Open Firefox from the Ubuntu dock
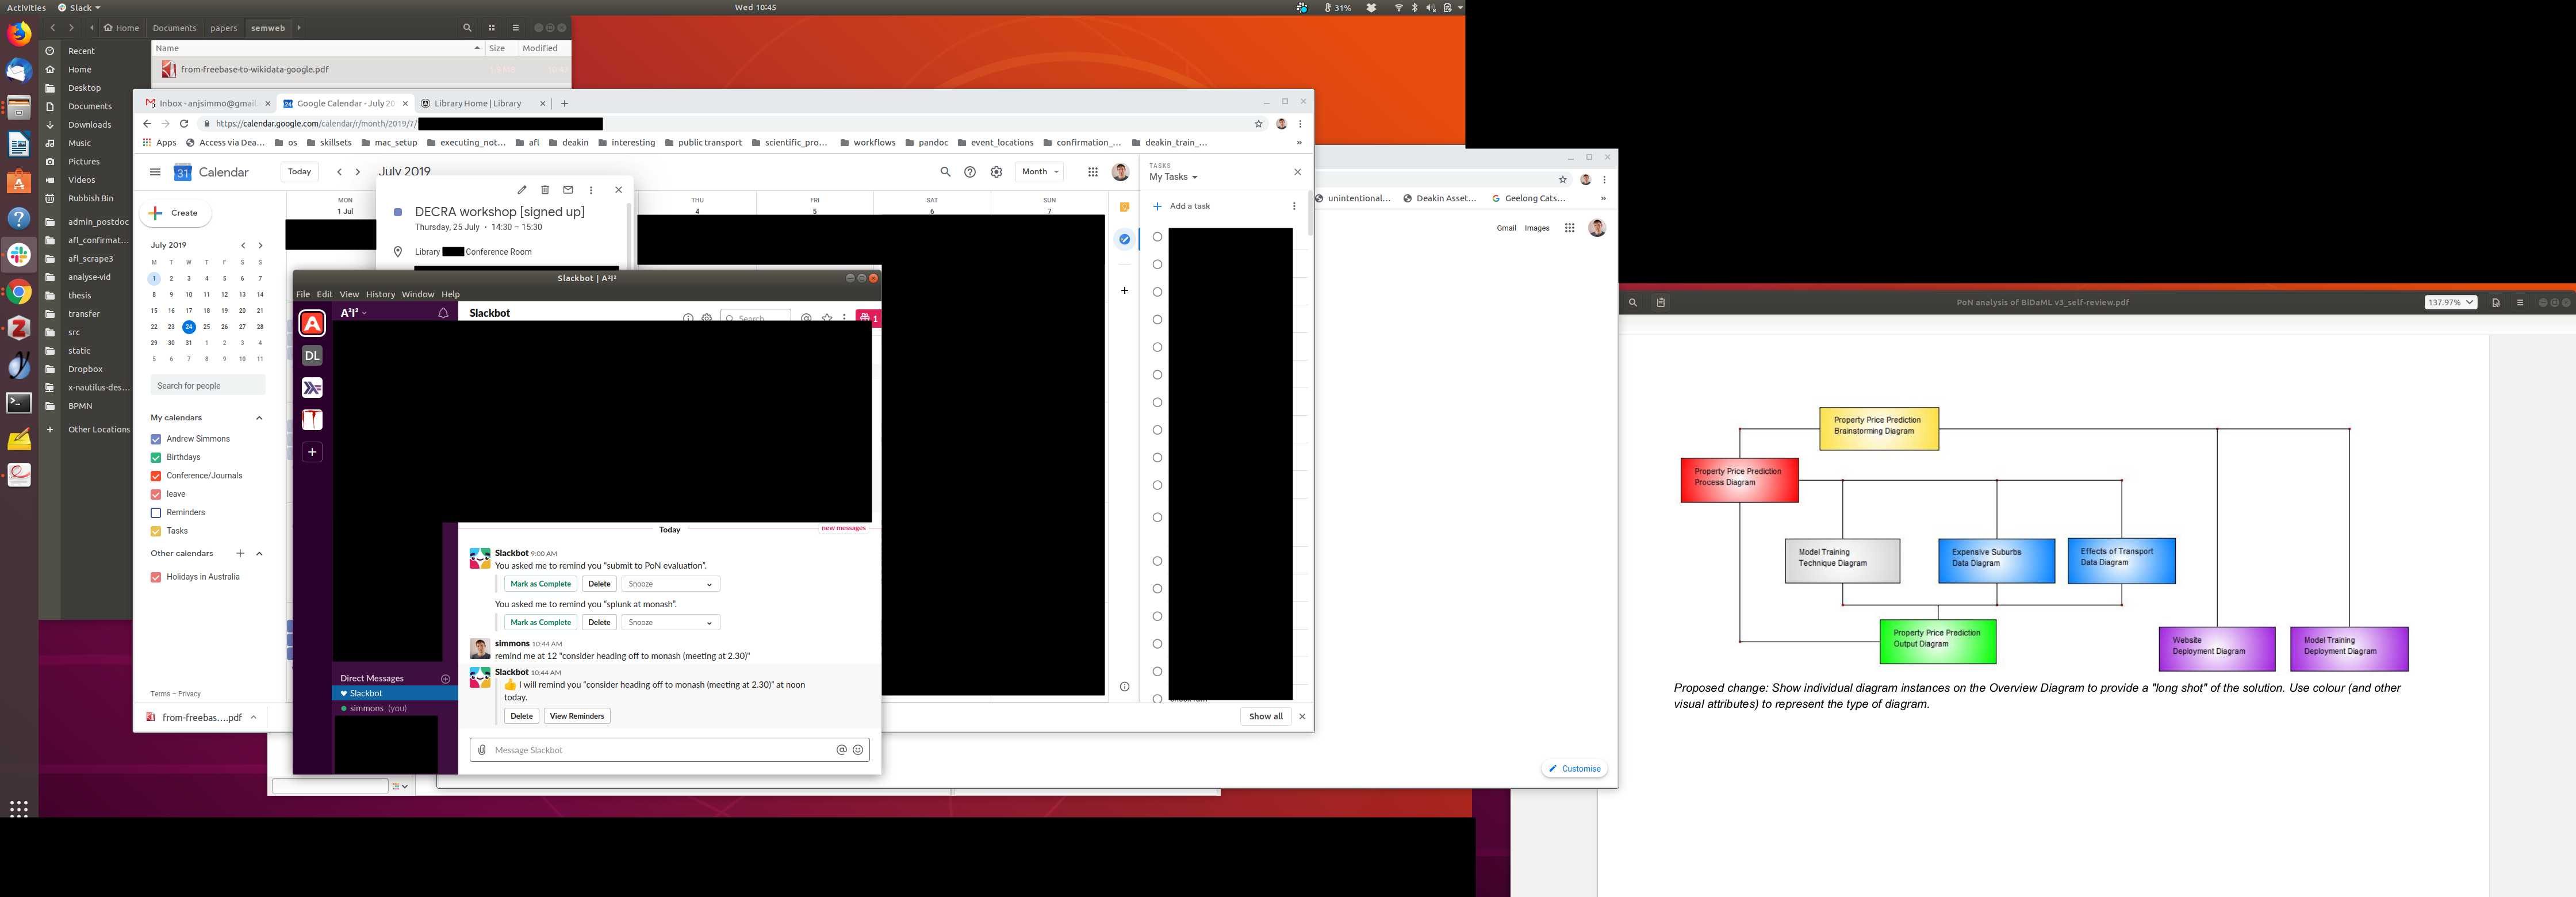2576x897 pixels. tap(19, 34)
